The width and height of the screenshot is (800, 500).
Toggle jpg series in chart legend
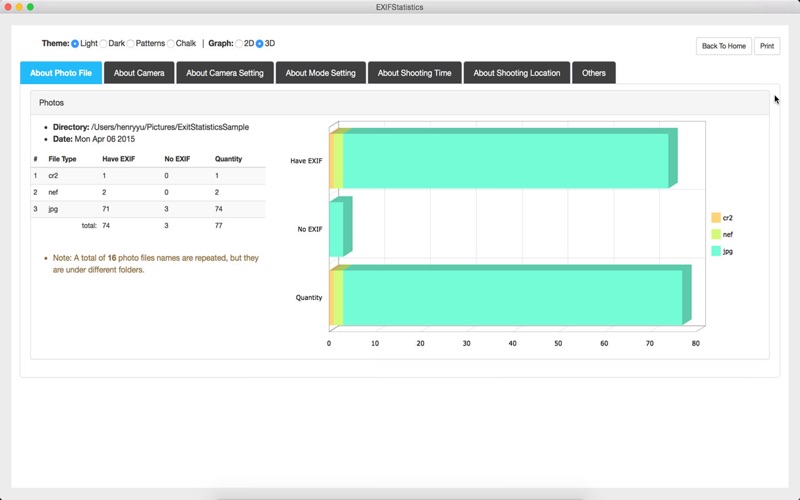pyautogui.click(x=722, y=251)
